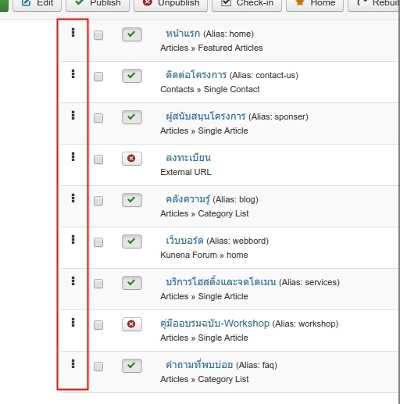Click the drag handle for home row

click(x=73, y=32)
